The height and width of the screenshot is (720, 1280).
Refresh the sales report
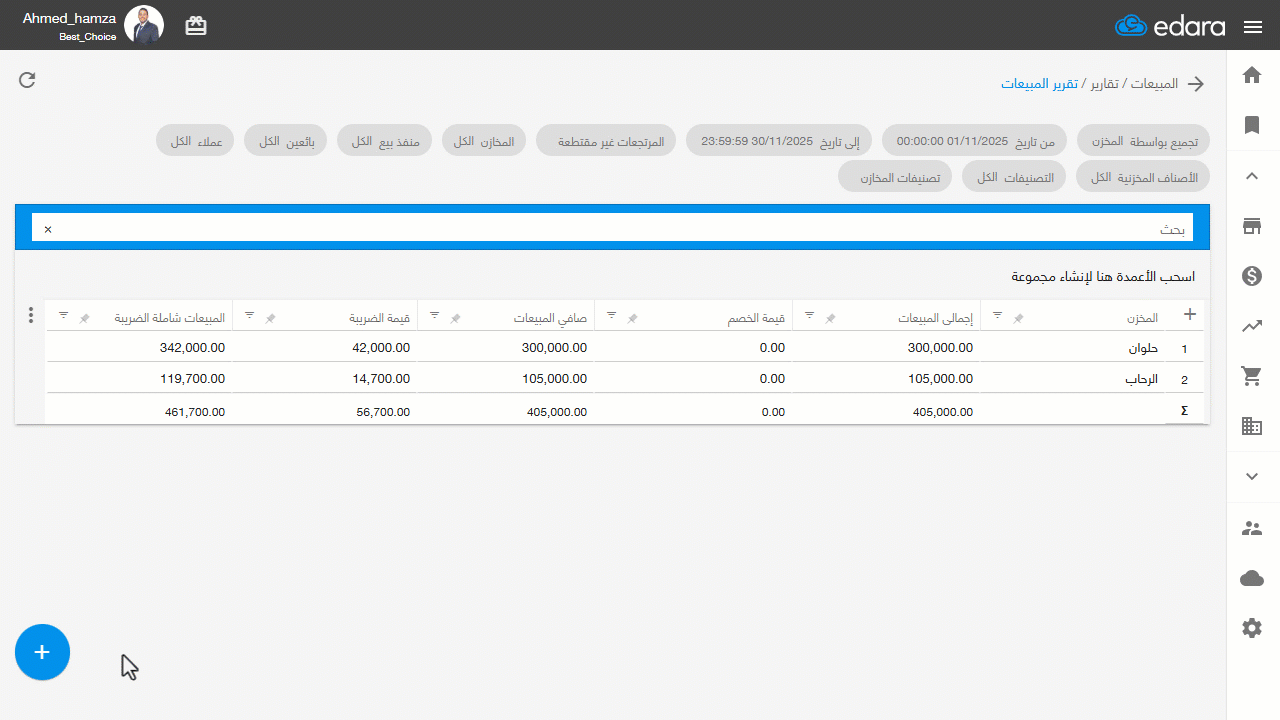pyautogui.click(x=27, y=80)
